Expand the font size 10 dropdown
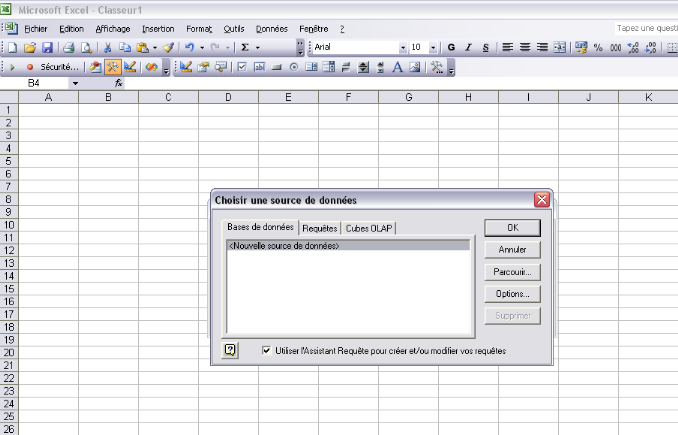This screenshot has height=435, width=678. pos(433,48)
